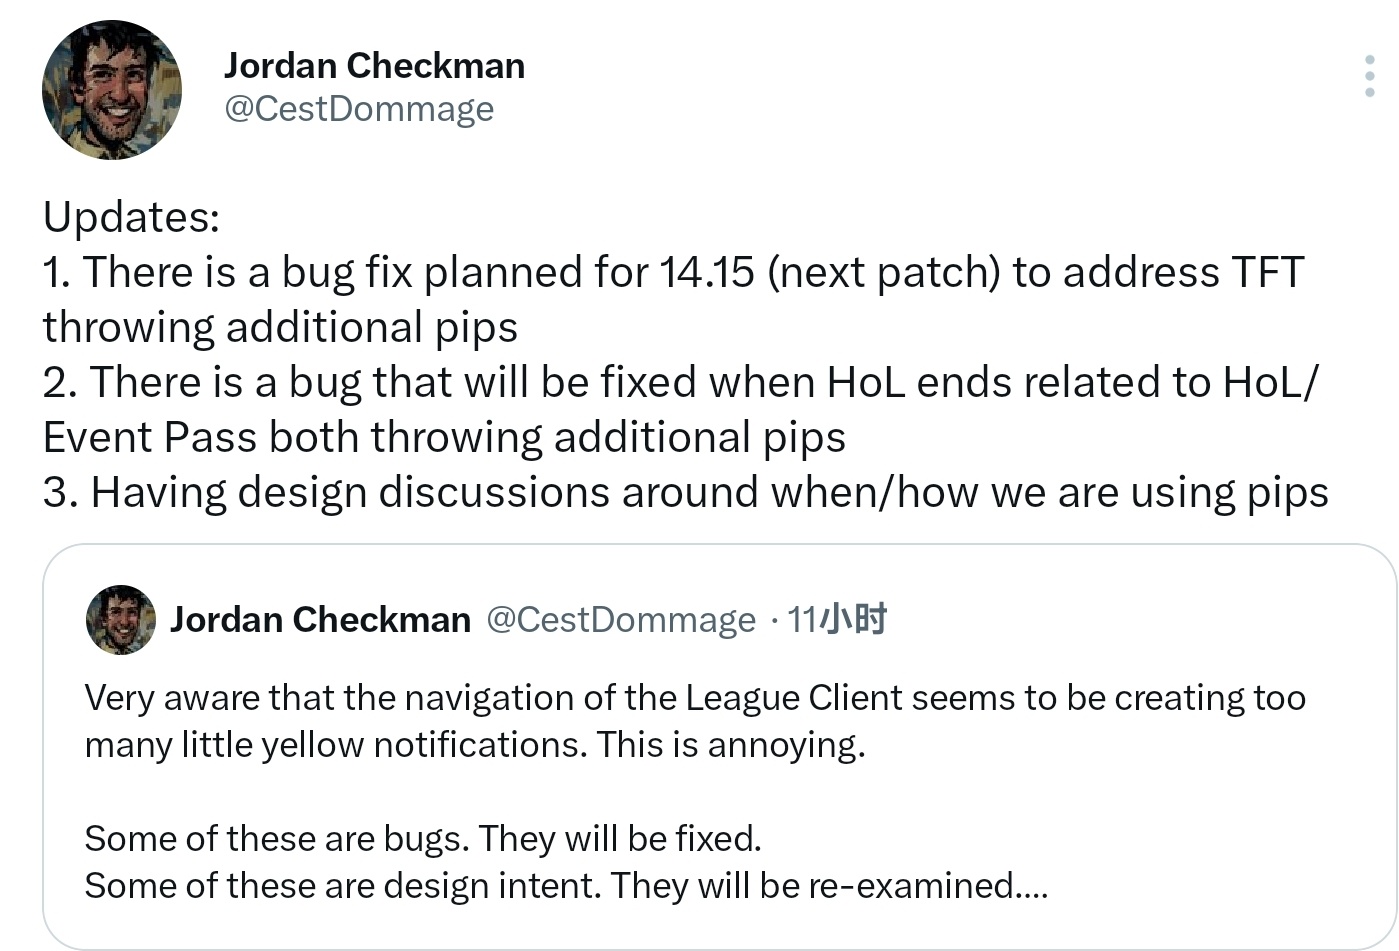Image resolution: width=1399 pixels, height=951 pixels.
Task: Open quoted tweet at "Very aware" sentence
Action: (x=695, y=697)
